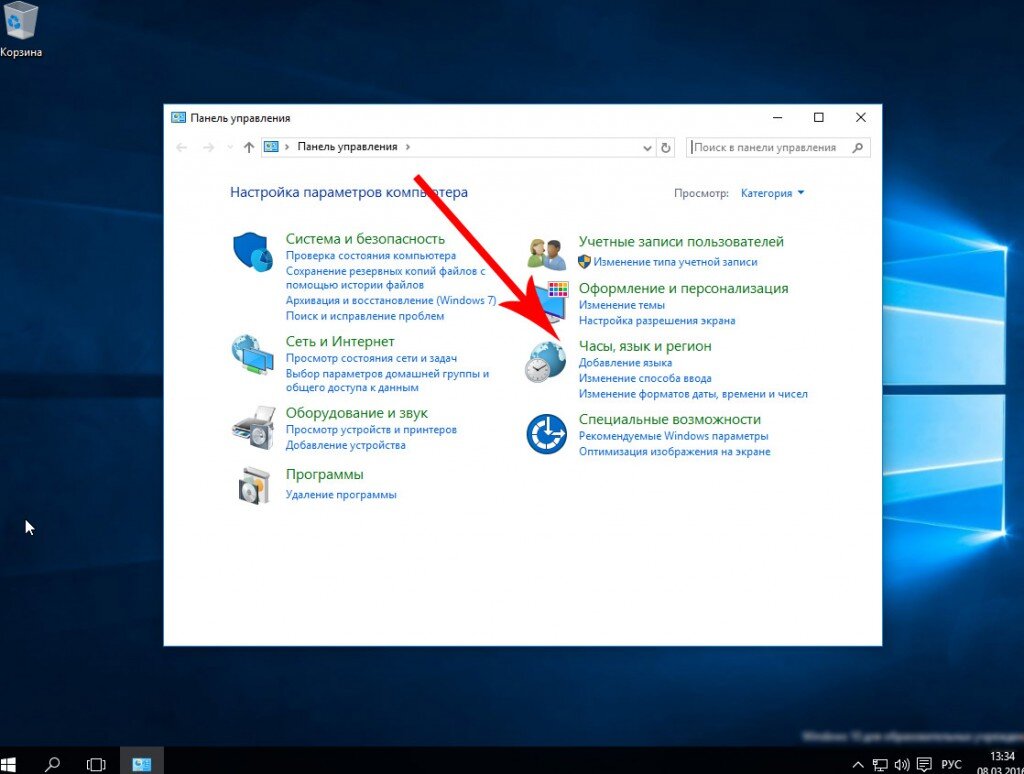Open Просмотр устройств и принтеров link

(x=371, y=430)
